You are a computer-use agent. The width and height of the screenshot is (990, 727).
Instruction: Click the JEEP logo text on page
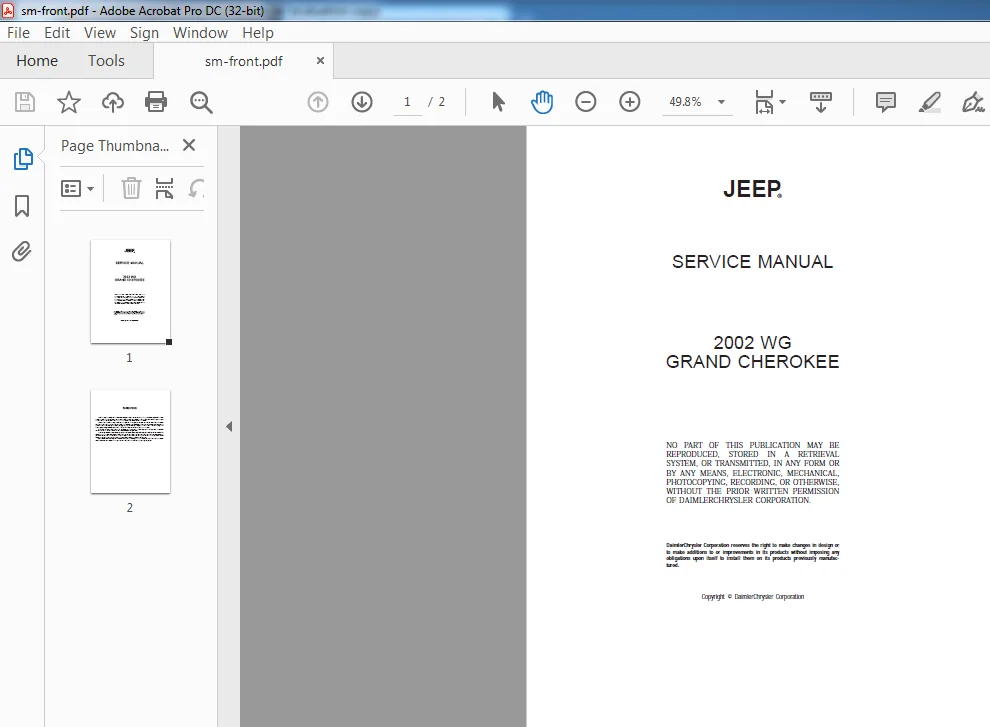click(x=752, y=189)
